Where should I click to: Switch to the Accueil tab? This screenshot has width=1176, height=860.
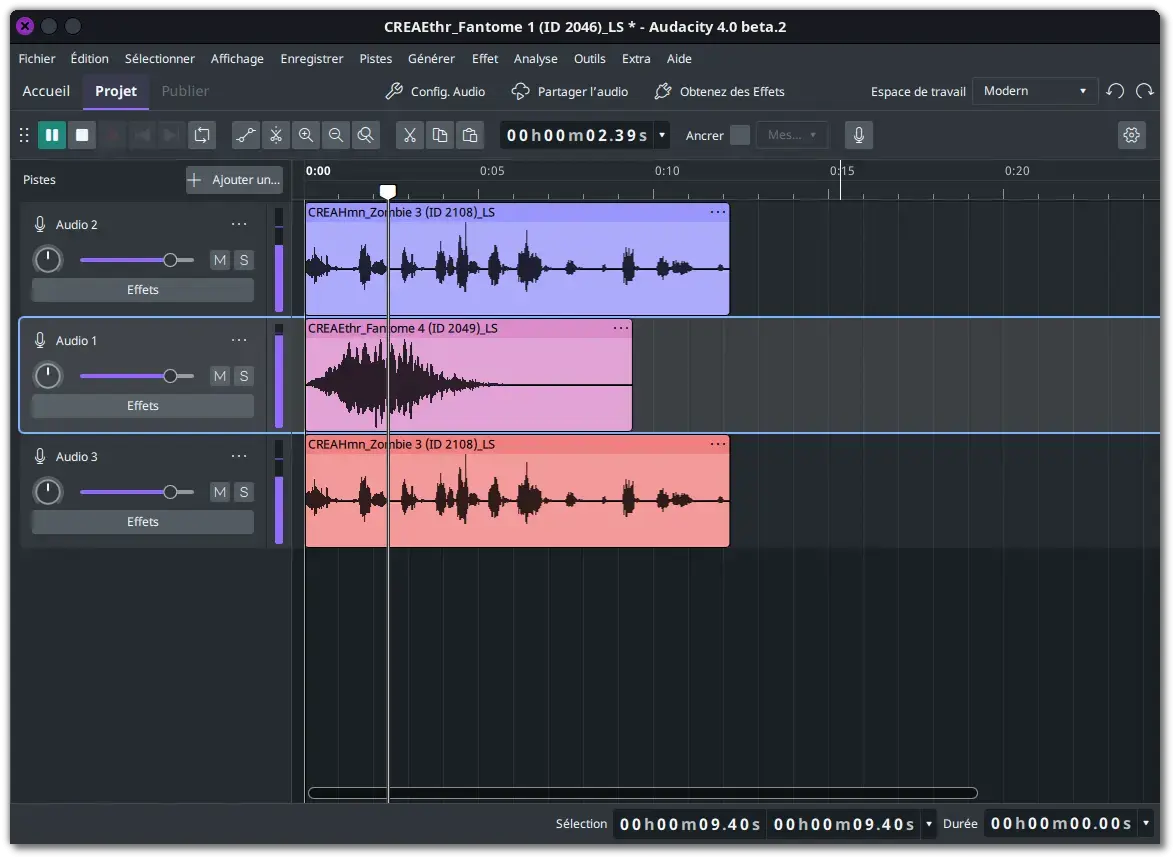[46, 91]
